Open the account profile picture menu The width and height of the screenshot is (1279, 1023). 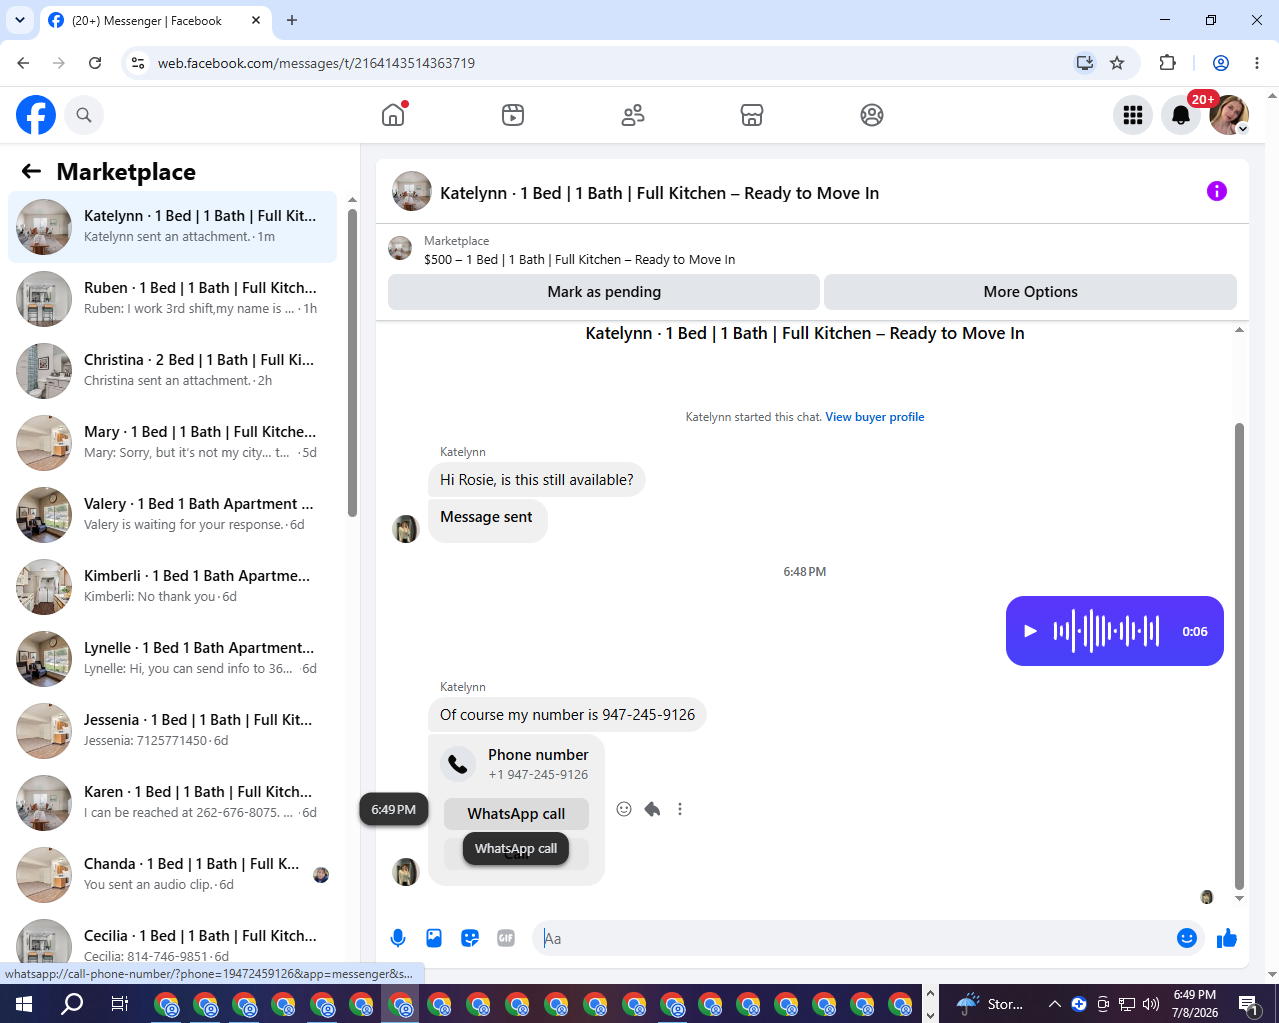click(1229, 115)
